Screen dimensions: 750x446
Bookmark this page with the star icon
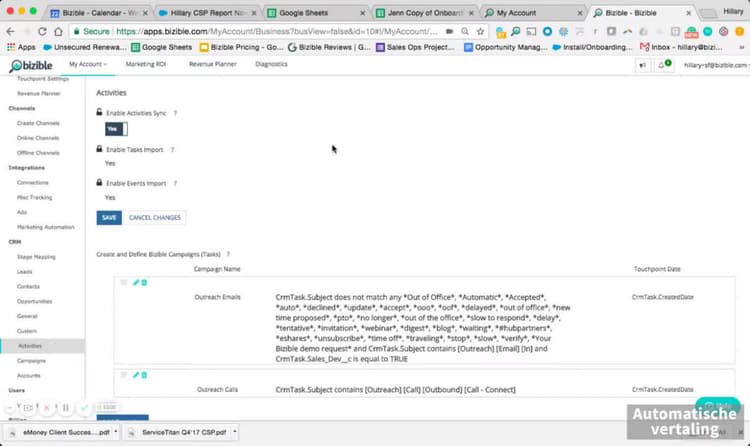(x=480, y=32)
